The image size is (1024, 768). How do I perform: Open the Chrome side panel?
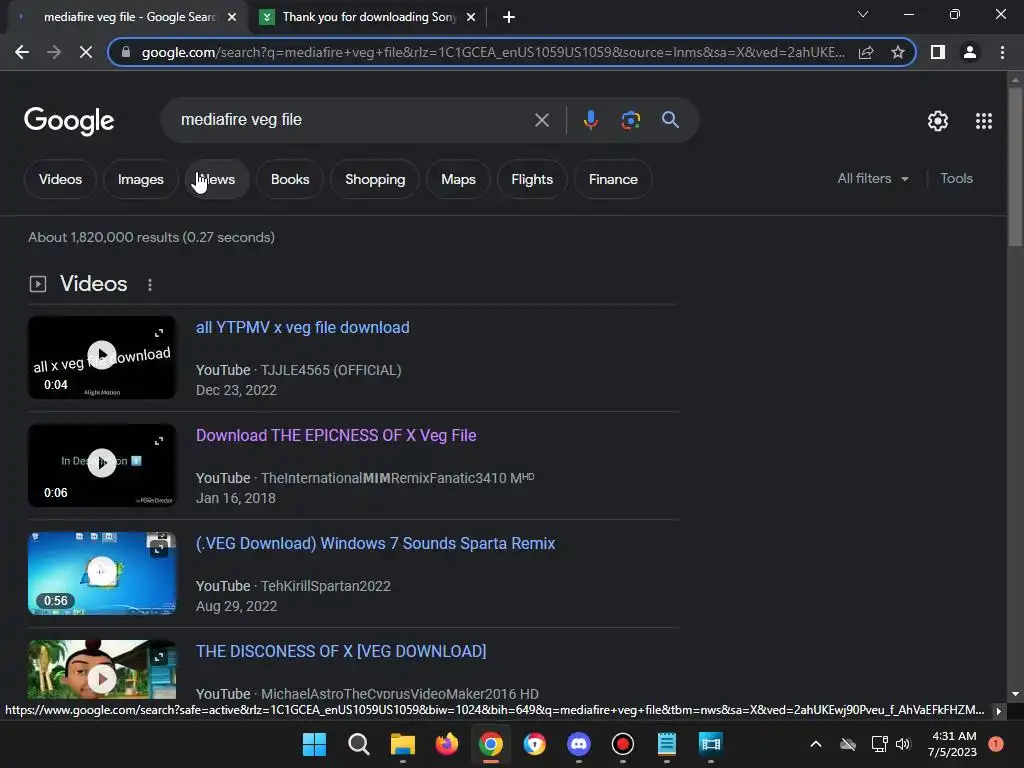(938, 52)
